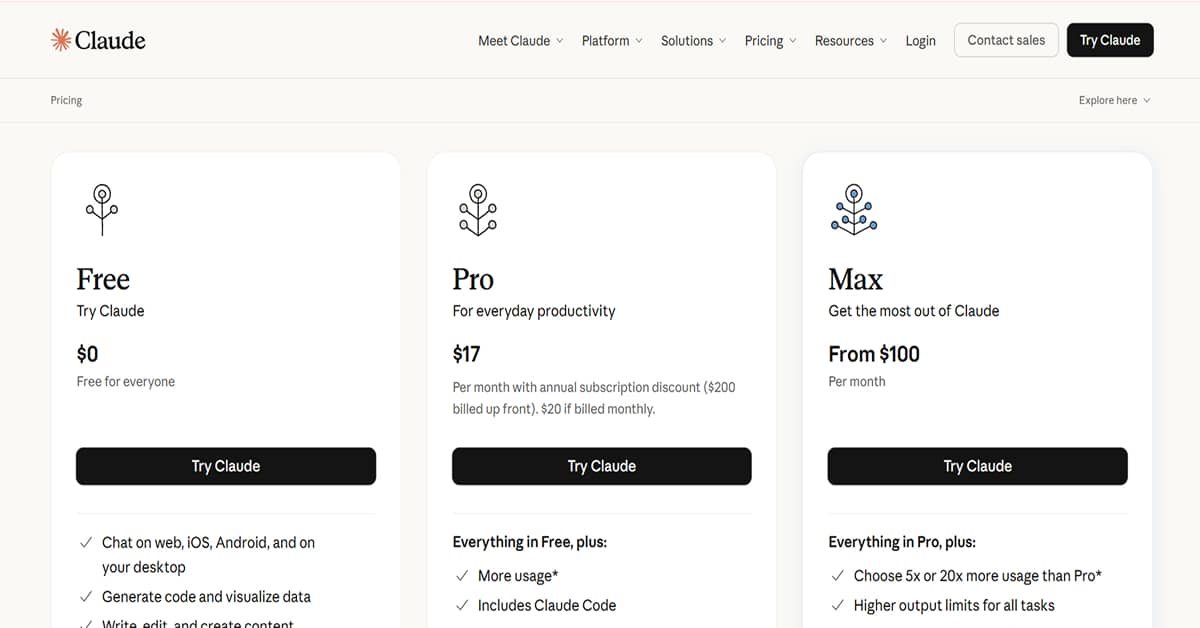Click 'Everything in Free, plus:' text
The width and height of the screenshot is (1200, 628).
coord(530,542)
